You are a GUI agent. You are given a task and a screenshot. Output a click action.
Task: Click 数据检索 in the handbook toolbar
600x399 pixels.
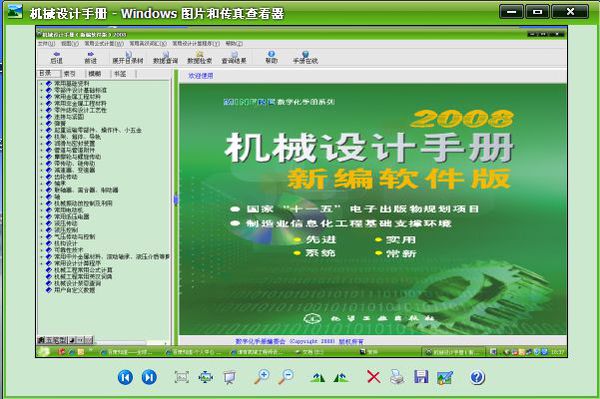[x=199, y=57]
